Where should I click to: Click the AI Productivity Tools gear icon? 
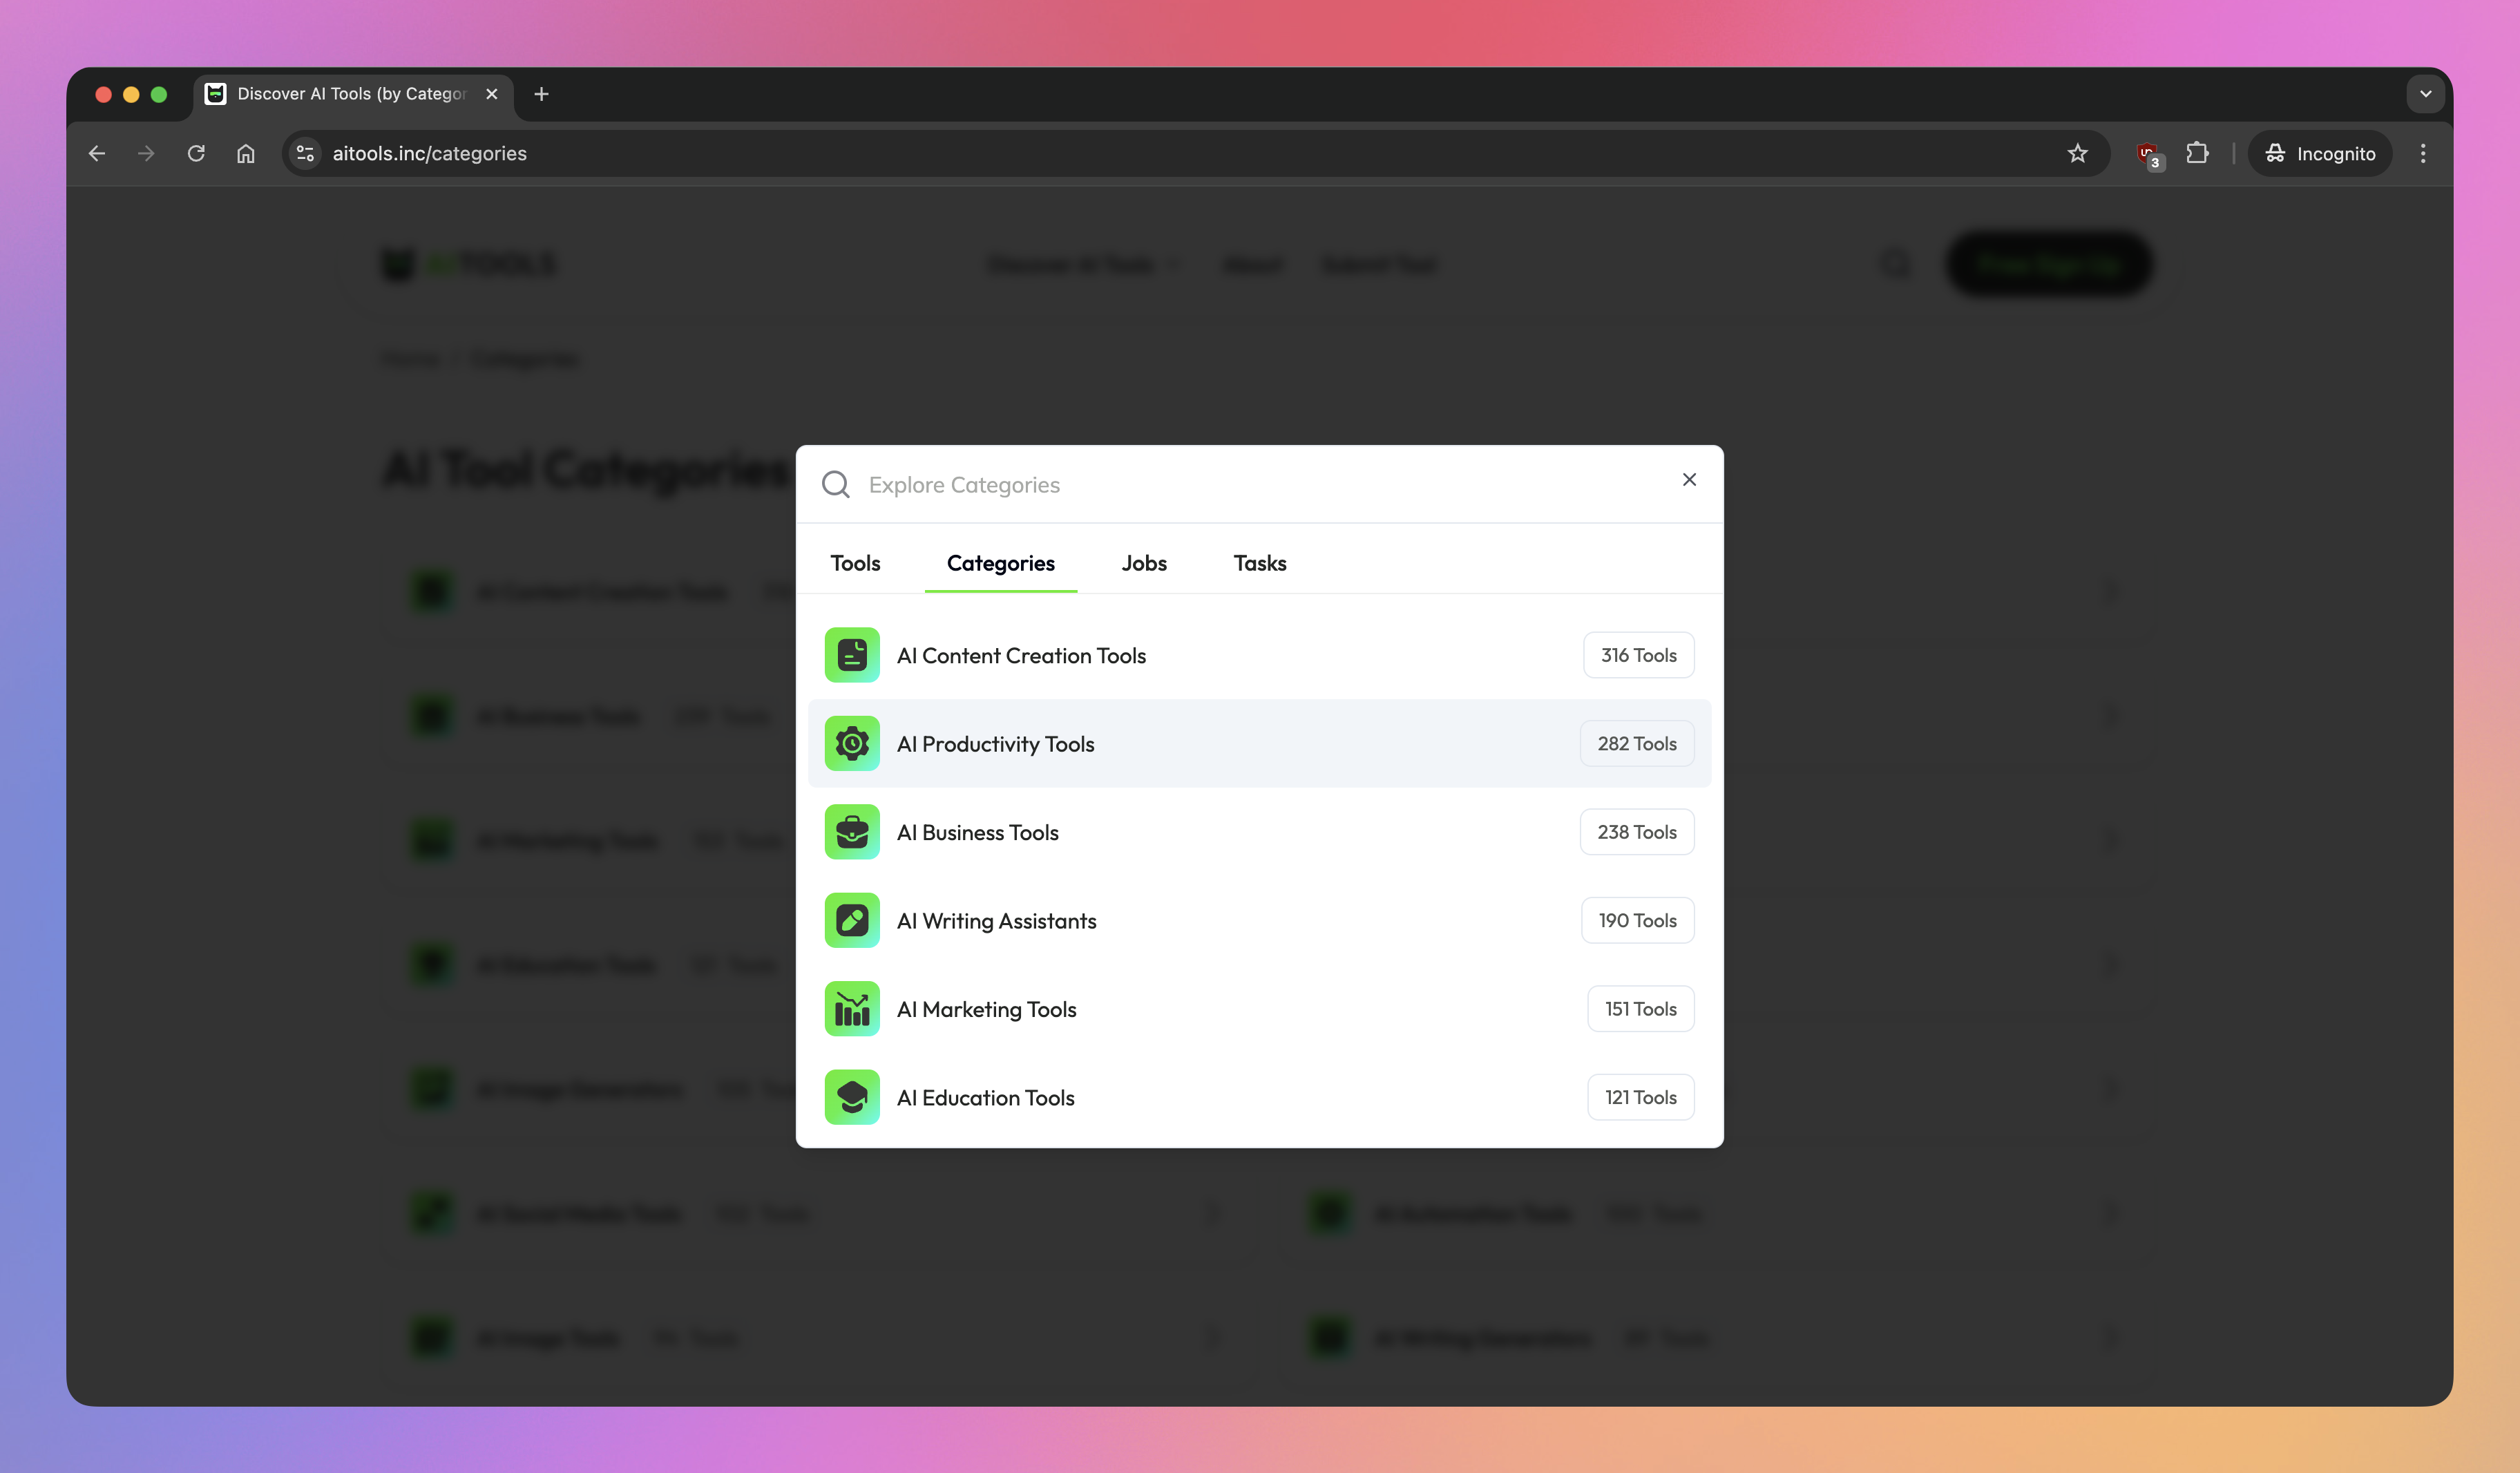coord(852,743)
